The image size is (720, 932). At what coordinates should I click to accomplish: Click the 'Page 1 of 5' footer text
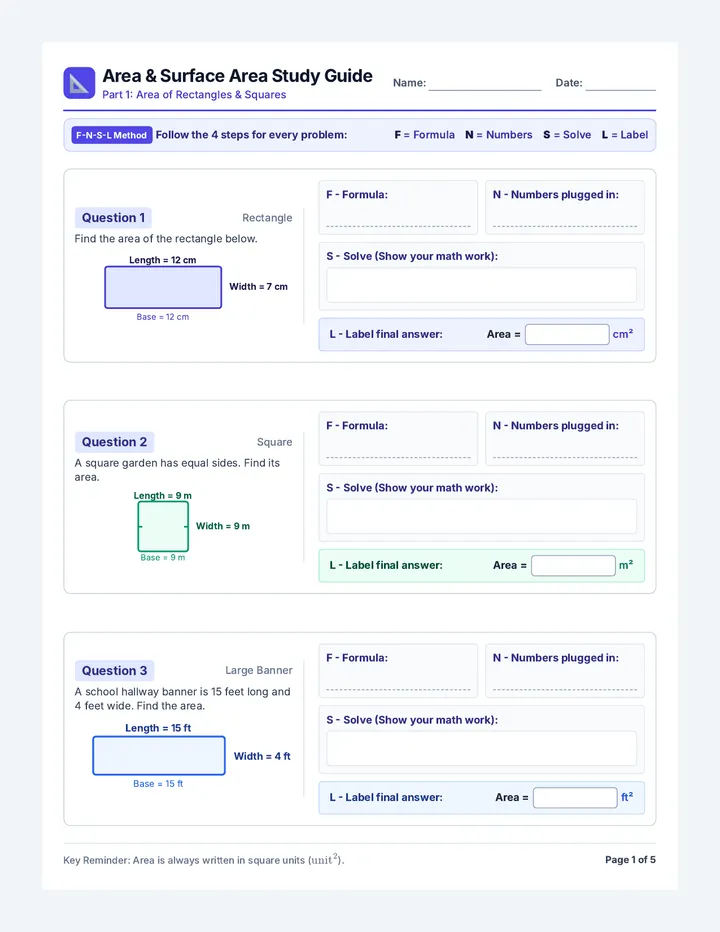(630, 859)
